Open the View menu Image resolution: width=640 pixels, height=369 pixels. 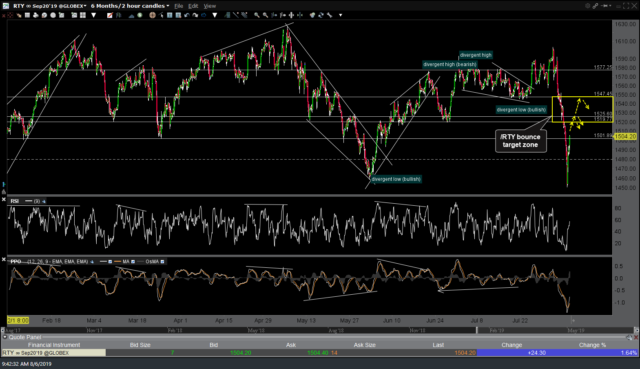(209, 6)
